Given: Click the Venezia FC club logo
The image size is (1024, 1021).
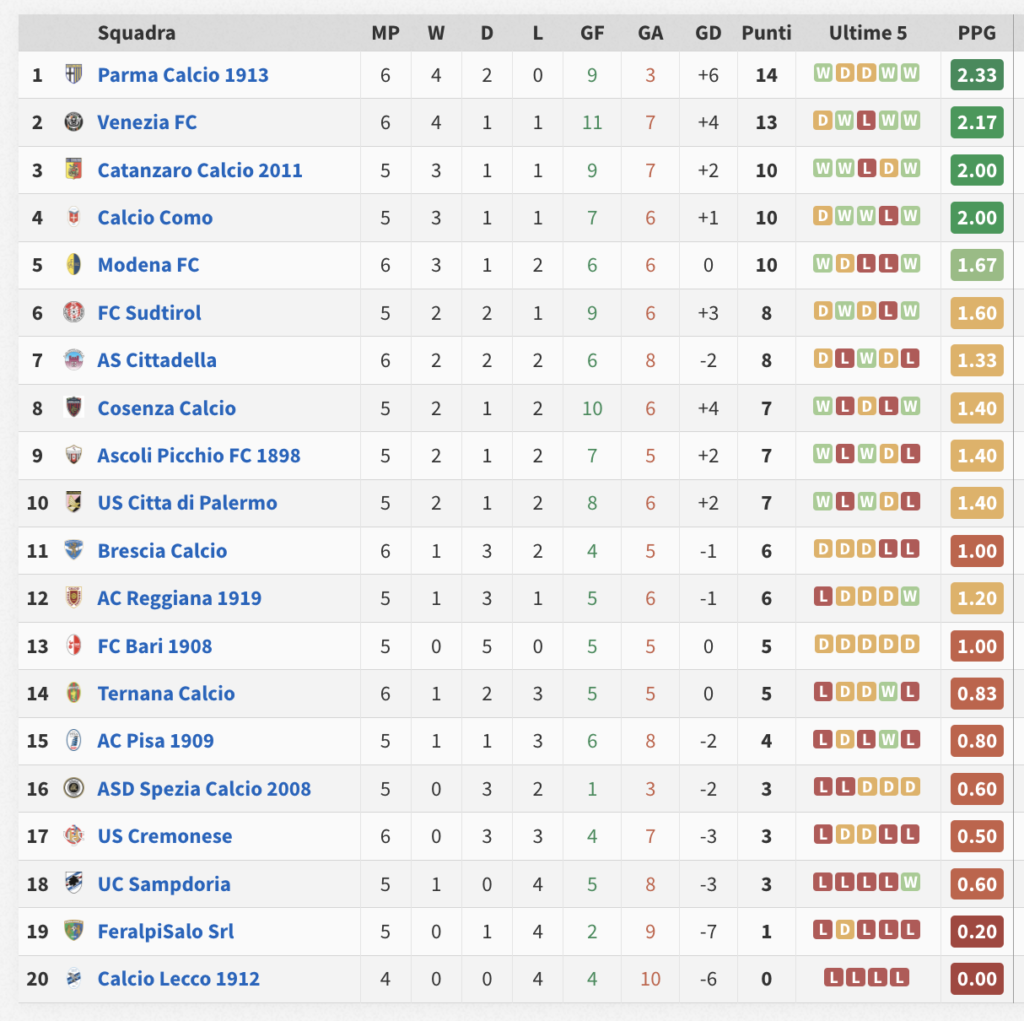Looking at the screenshot, I should click(74, 122).
